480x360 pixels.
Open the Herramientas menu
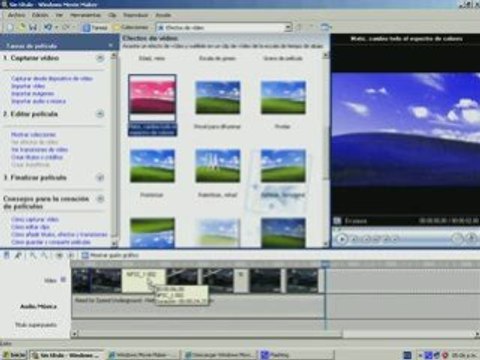[85, 15]
